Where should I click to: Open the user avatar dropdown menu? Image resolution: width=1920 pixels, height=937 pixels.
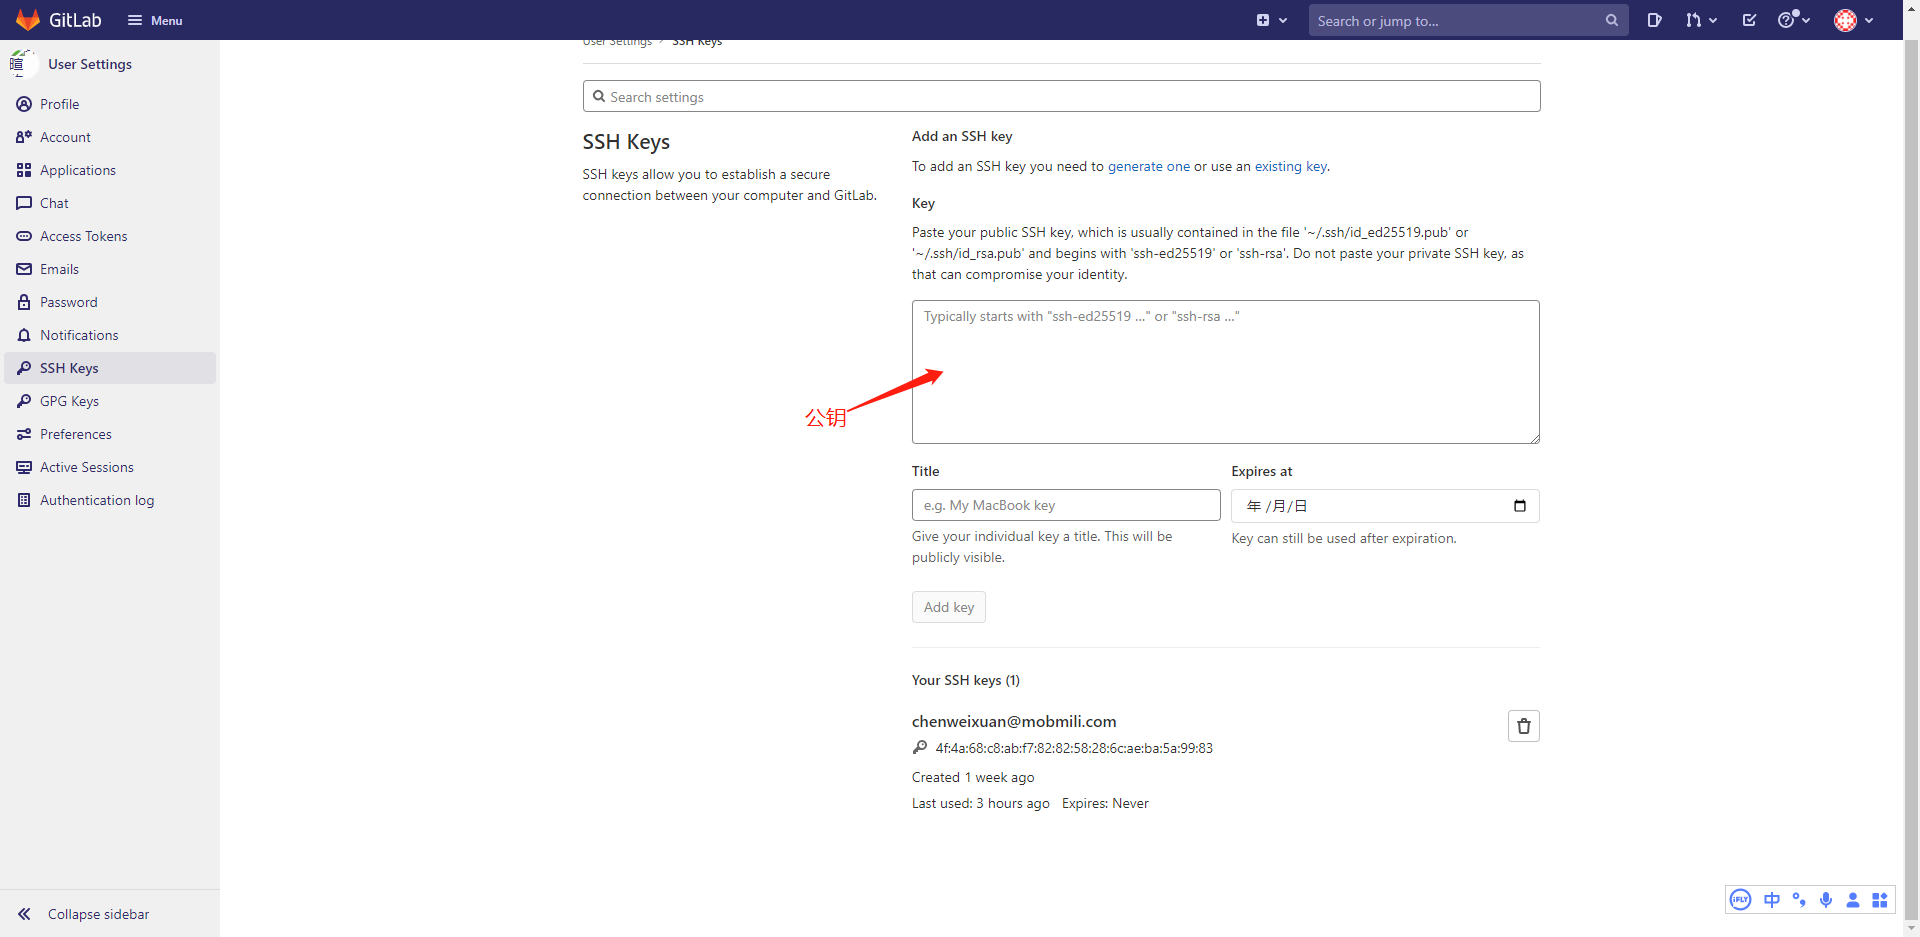point(1853,20)
